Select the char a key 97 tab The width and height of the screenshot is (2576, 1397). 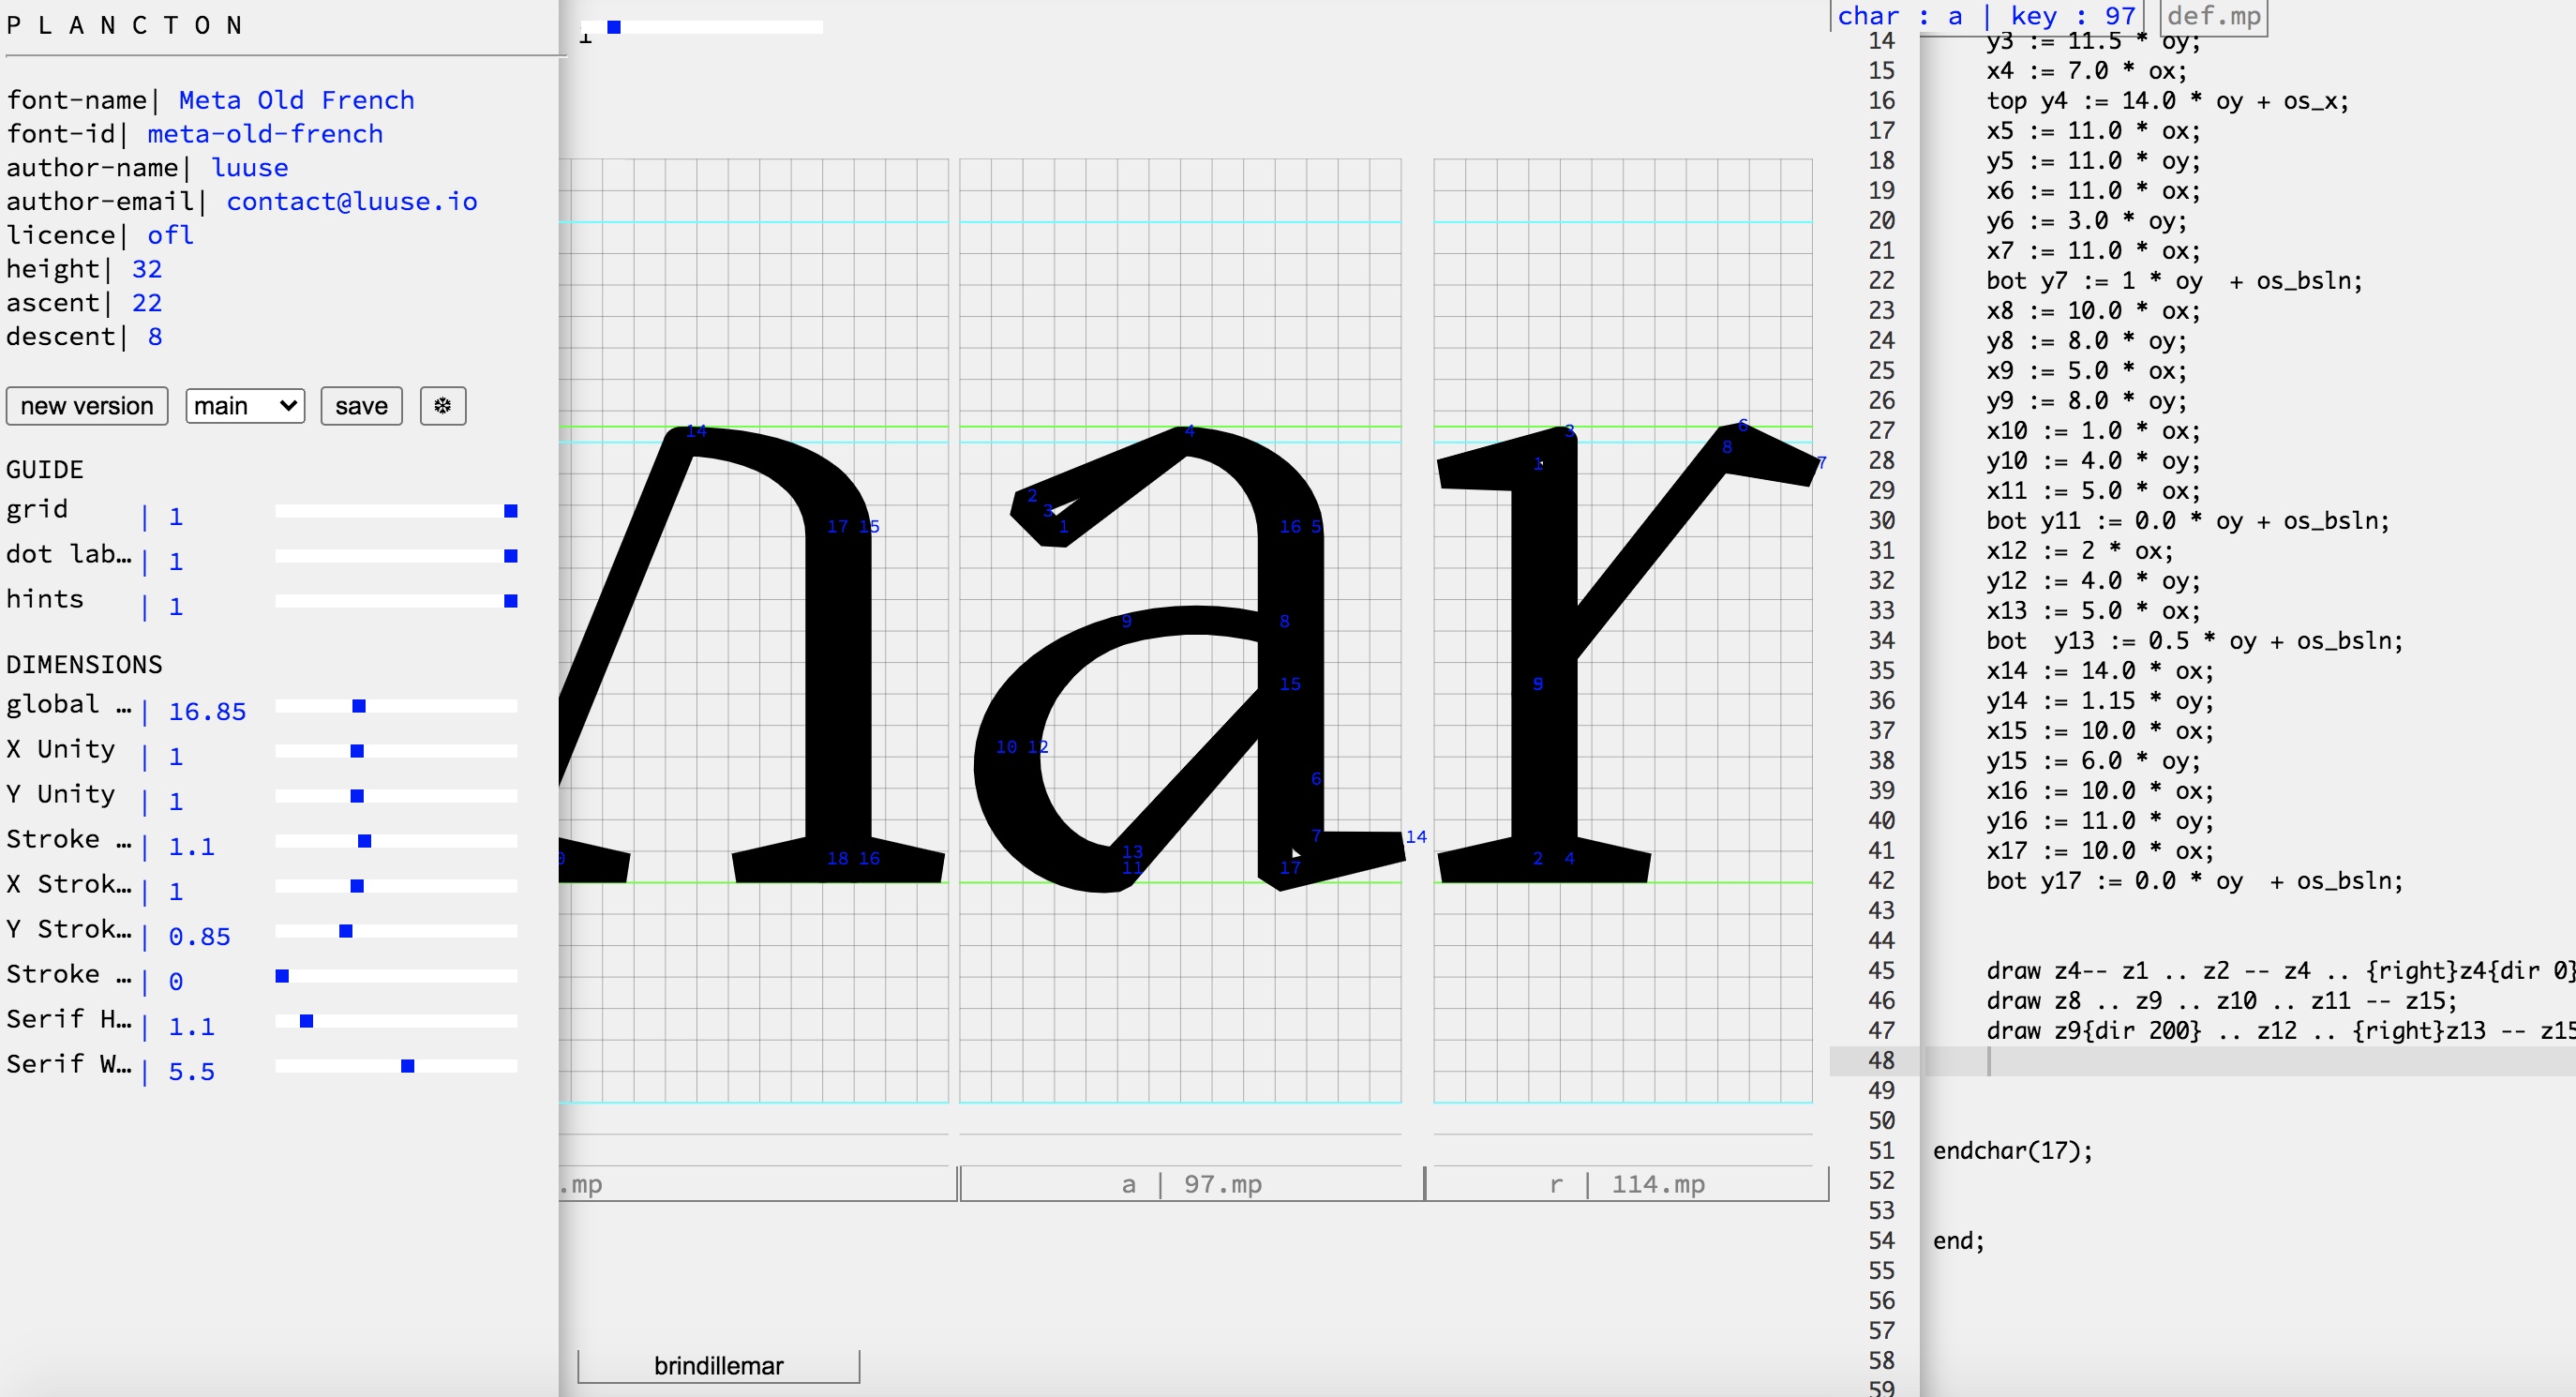tap(1985, 16)
